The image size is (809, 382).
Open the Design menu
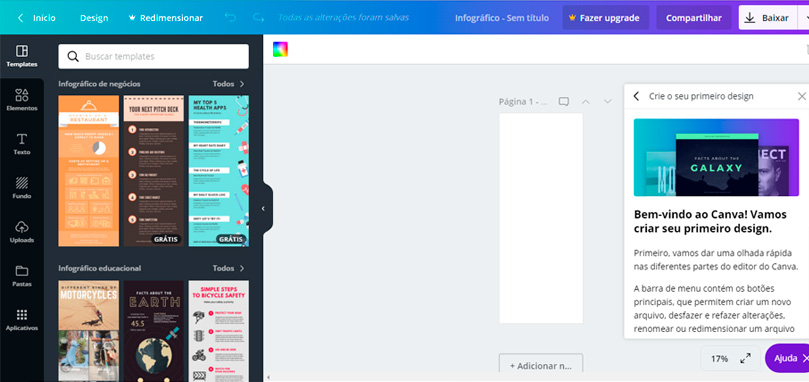point(94,18)
